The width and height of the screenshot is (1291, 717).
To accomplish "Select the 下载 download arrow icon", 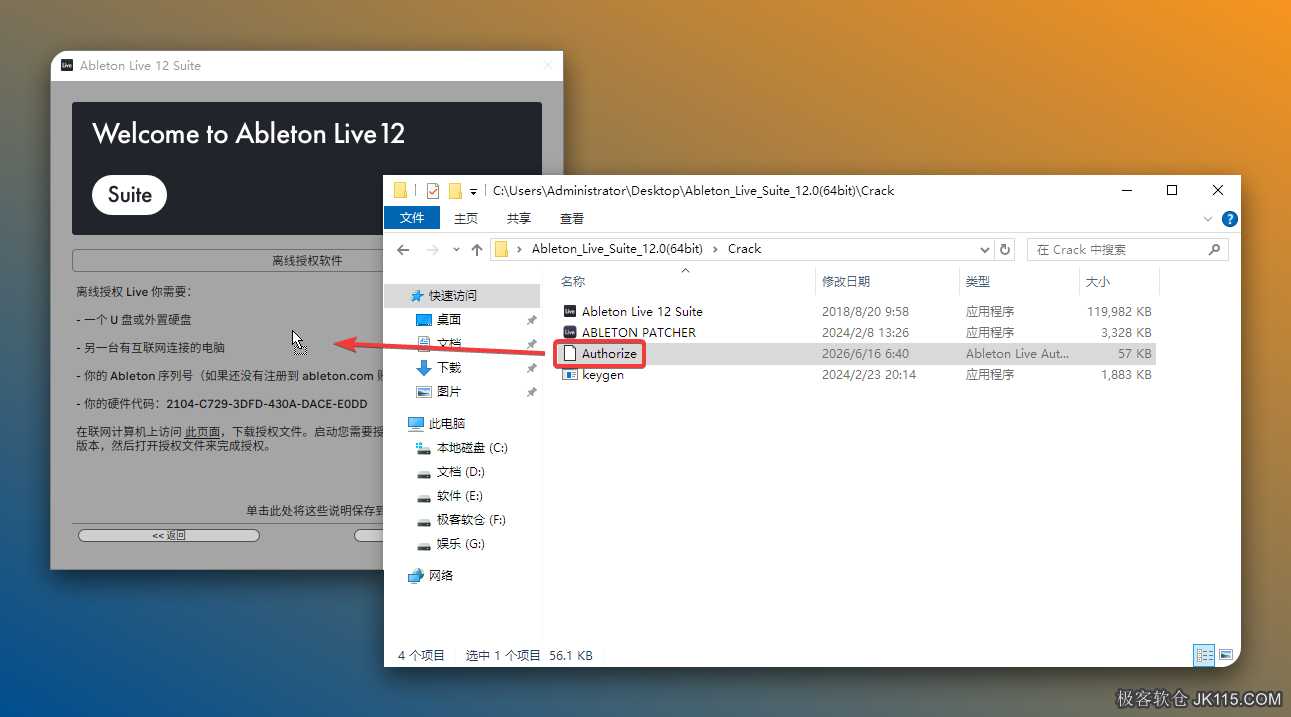I will 424,368.
